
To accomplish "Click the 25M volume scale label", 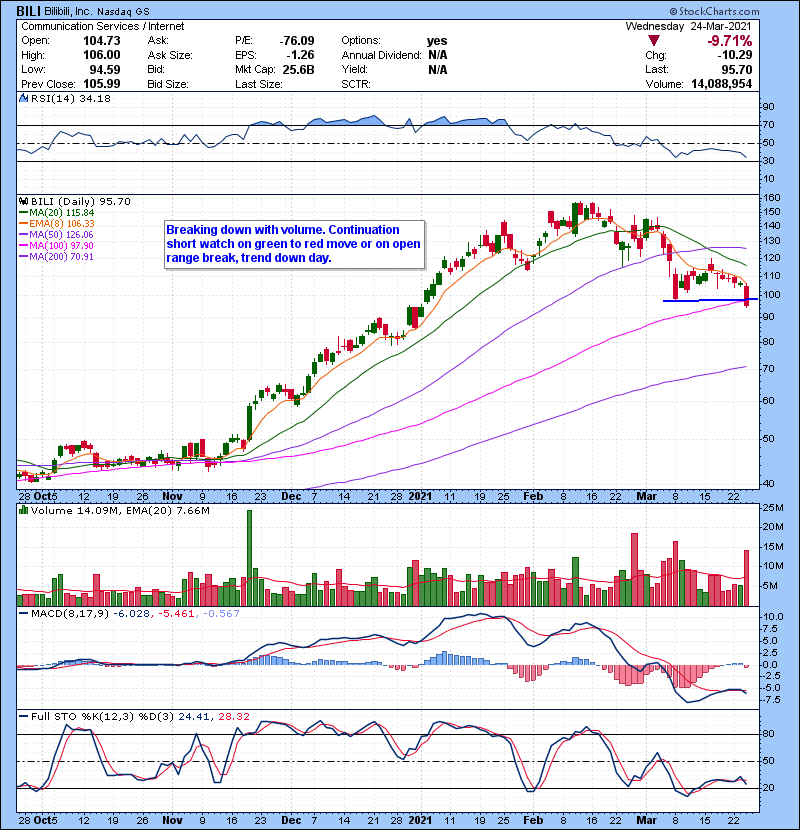I will pos(773,508).
